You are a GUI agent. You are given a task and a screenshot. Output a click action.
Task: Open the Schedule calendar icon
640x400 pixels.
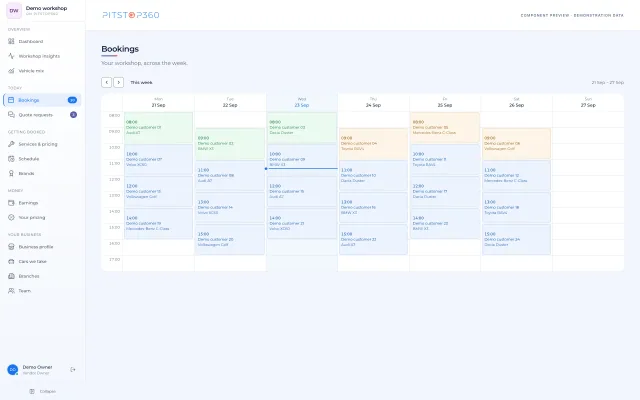coord(11,159)
